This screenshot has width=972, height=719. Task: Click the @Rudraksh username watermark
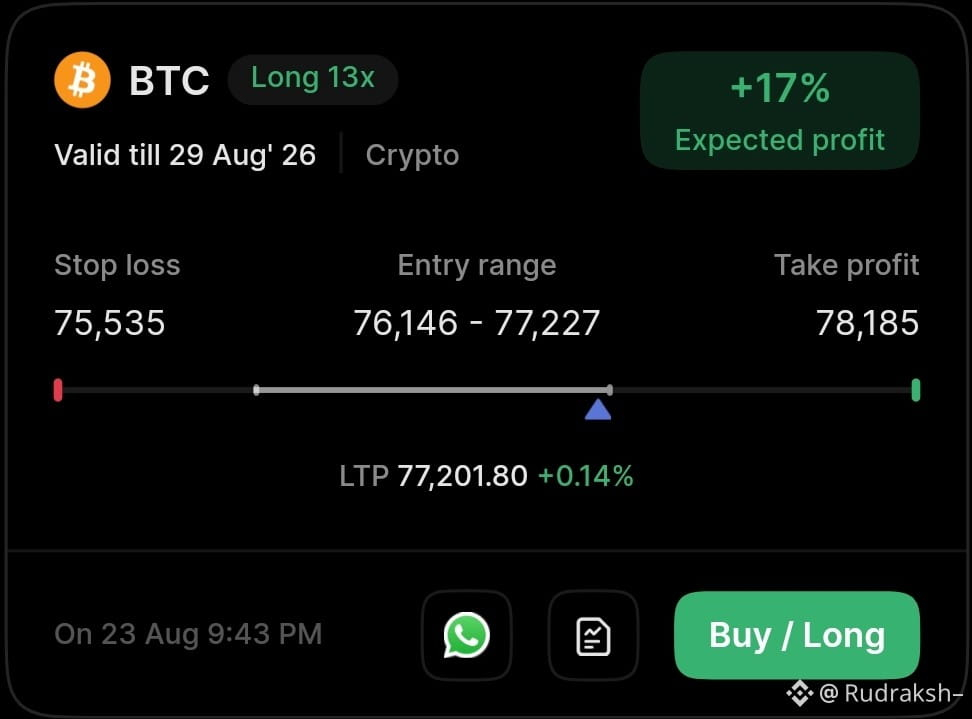891,693
